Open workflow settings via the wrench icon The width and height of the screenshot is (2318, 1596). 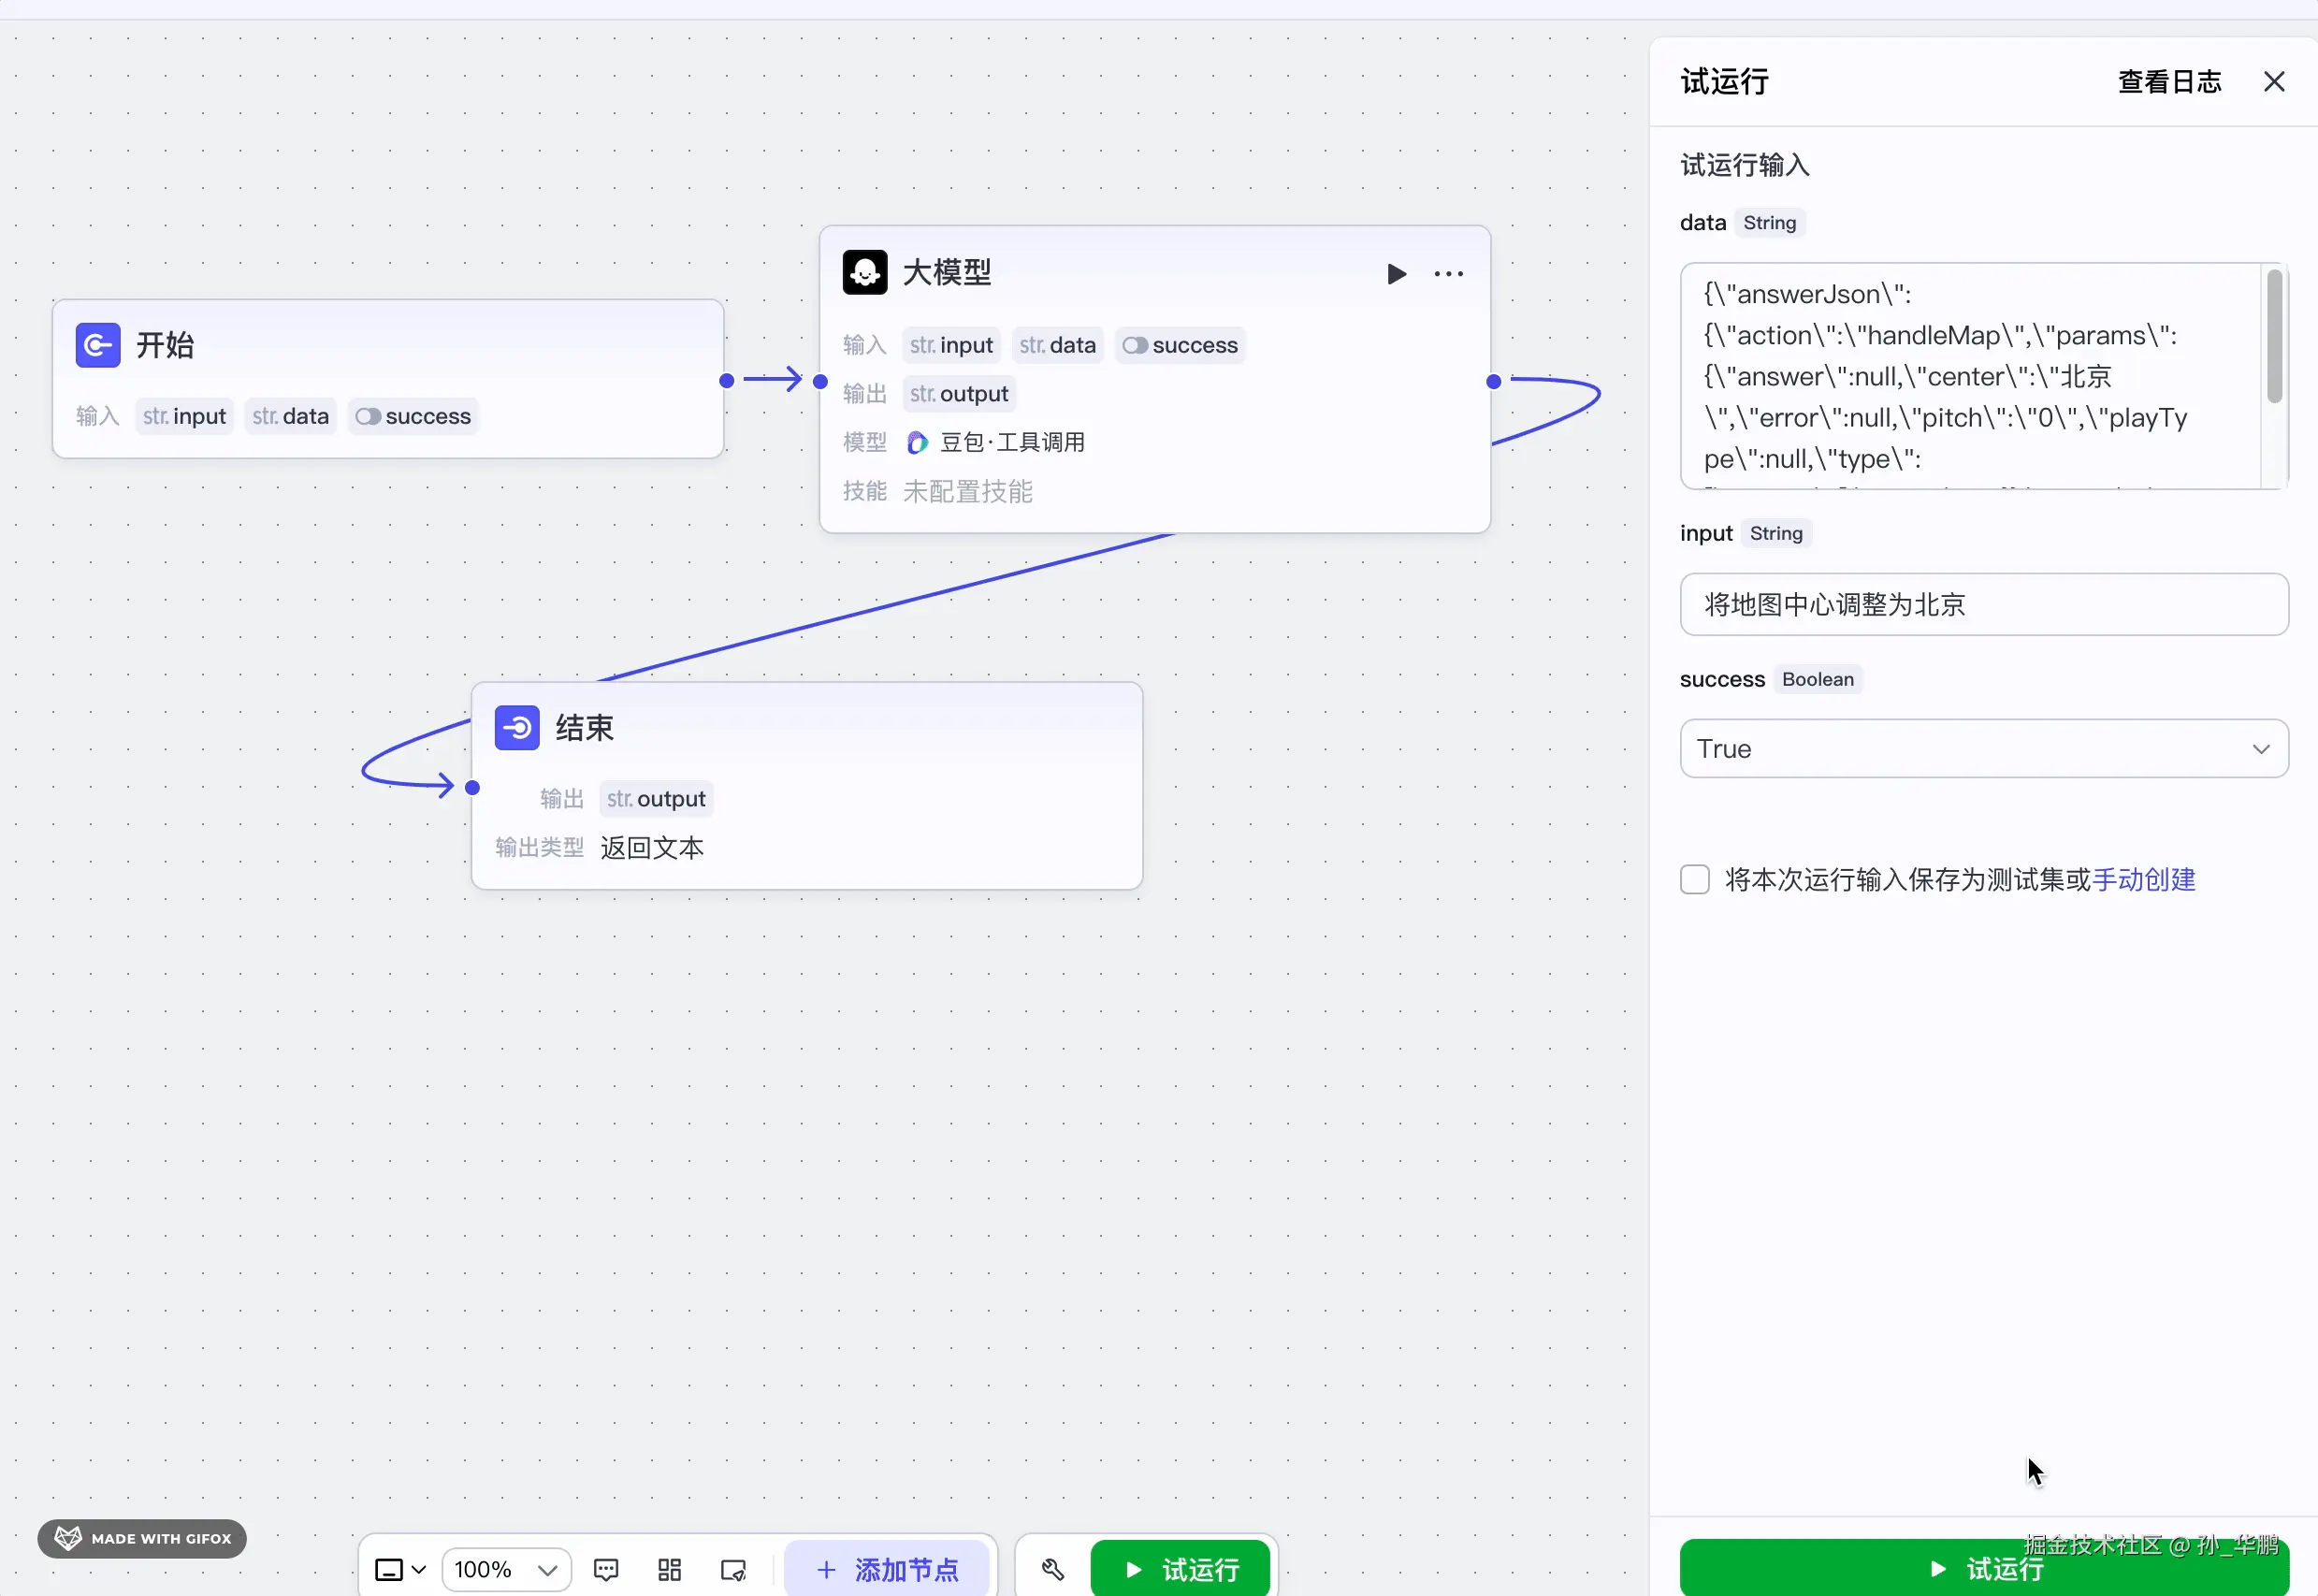click(1051, 1568)
